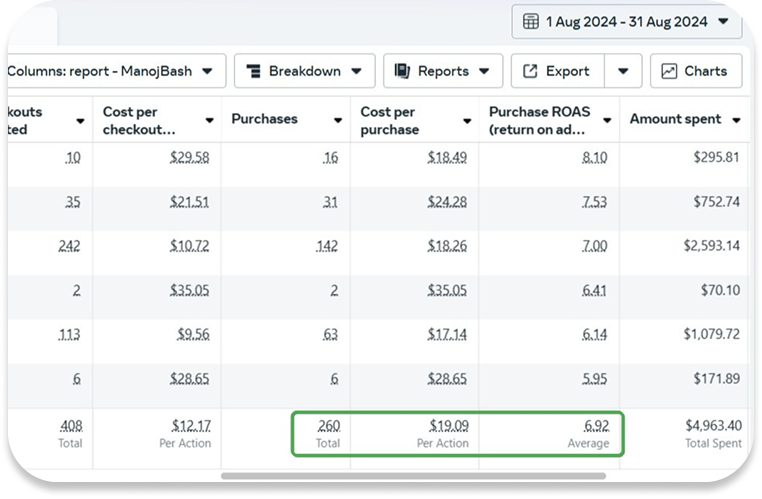
Task: Open Purchases column header menu arrow
Action: [338, 120]
